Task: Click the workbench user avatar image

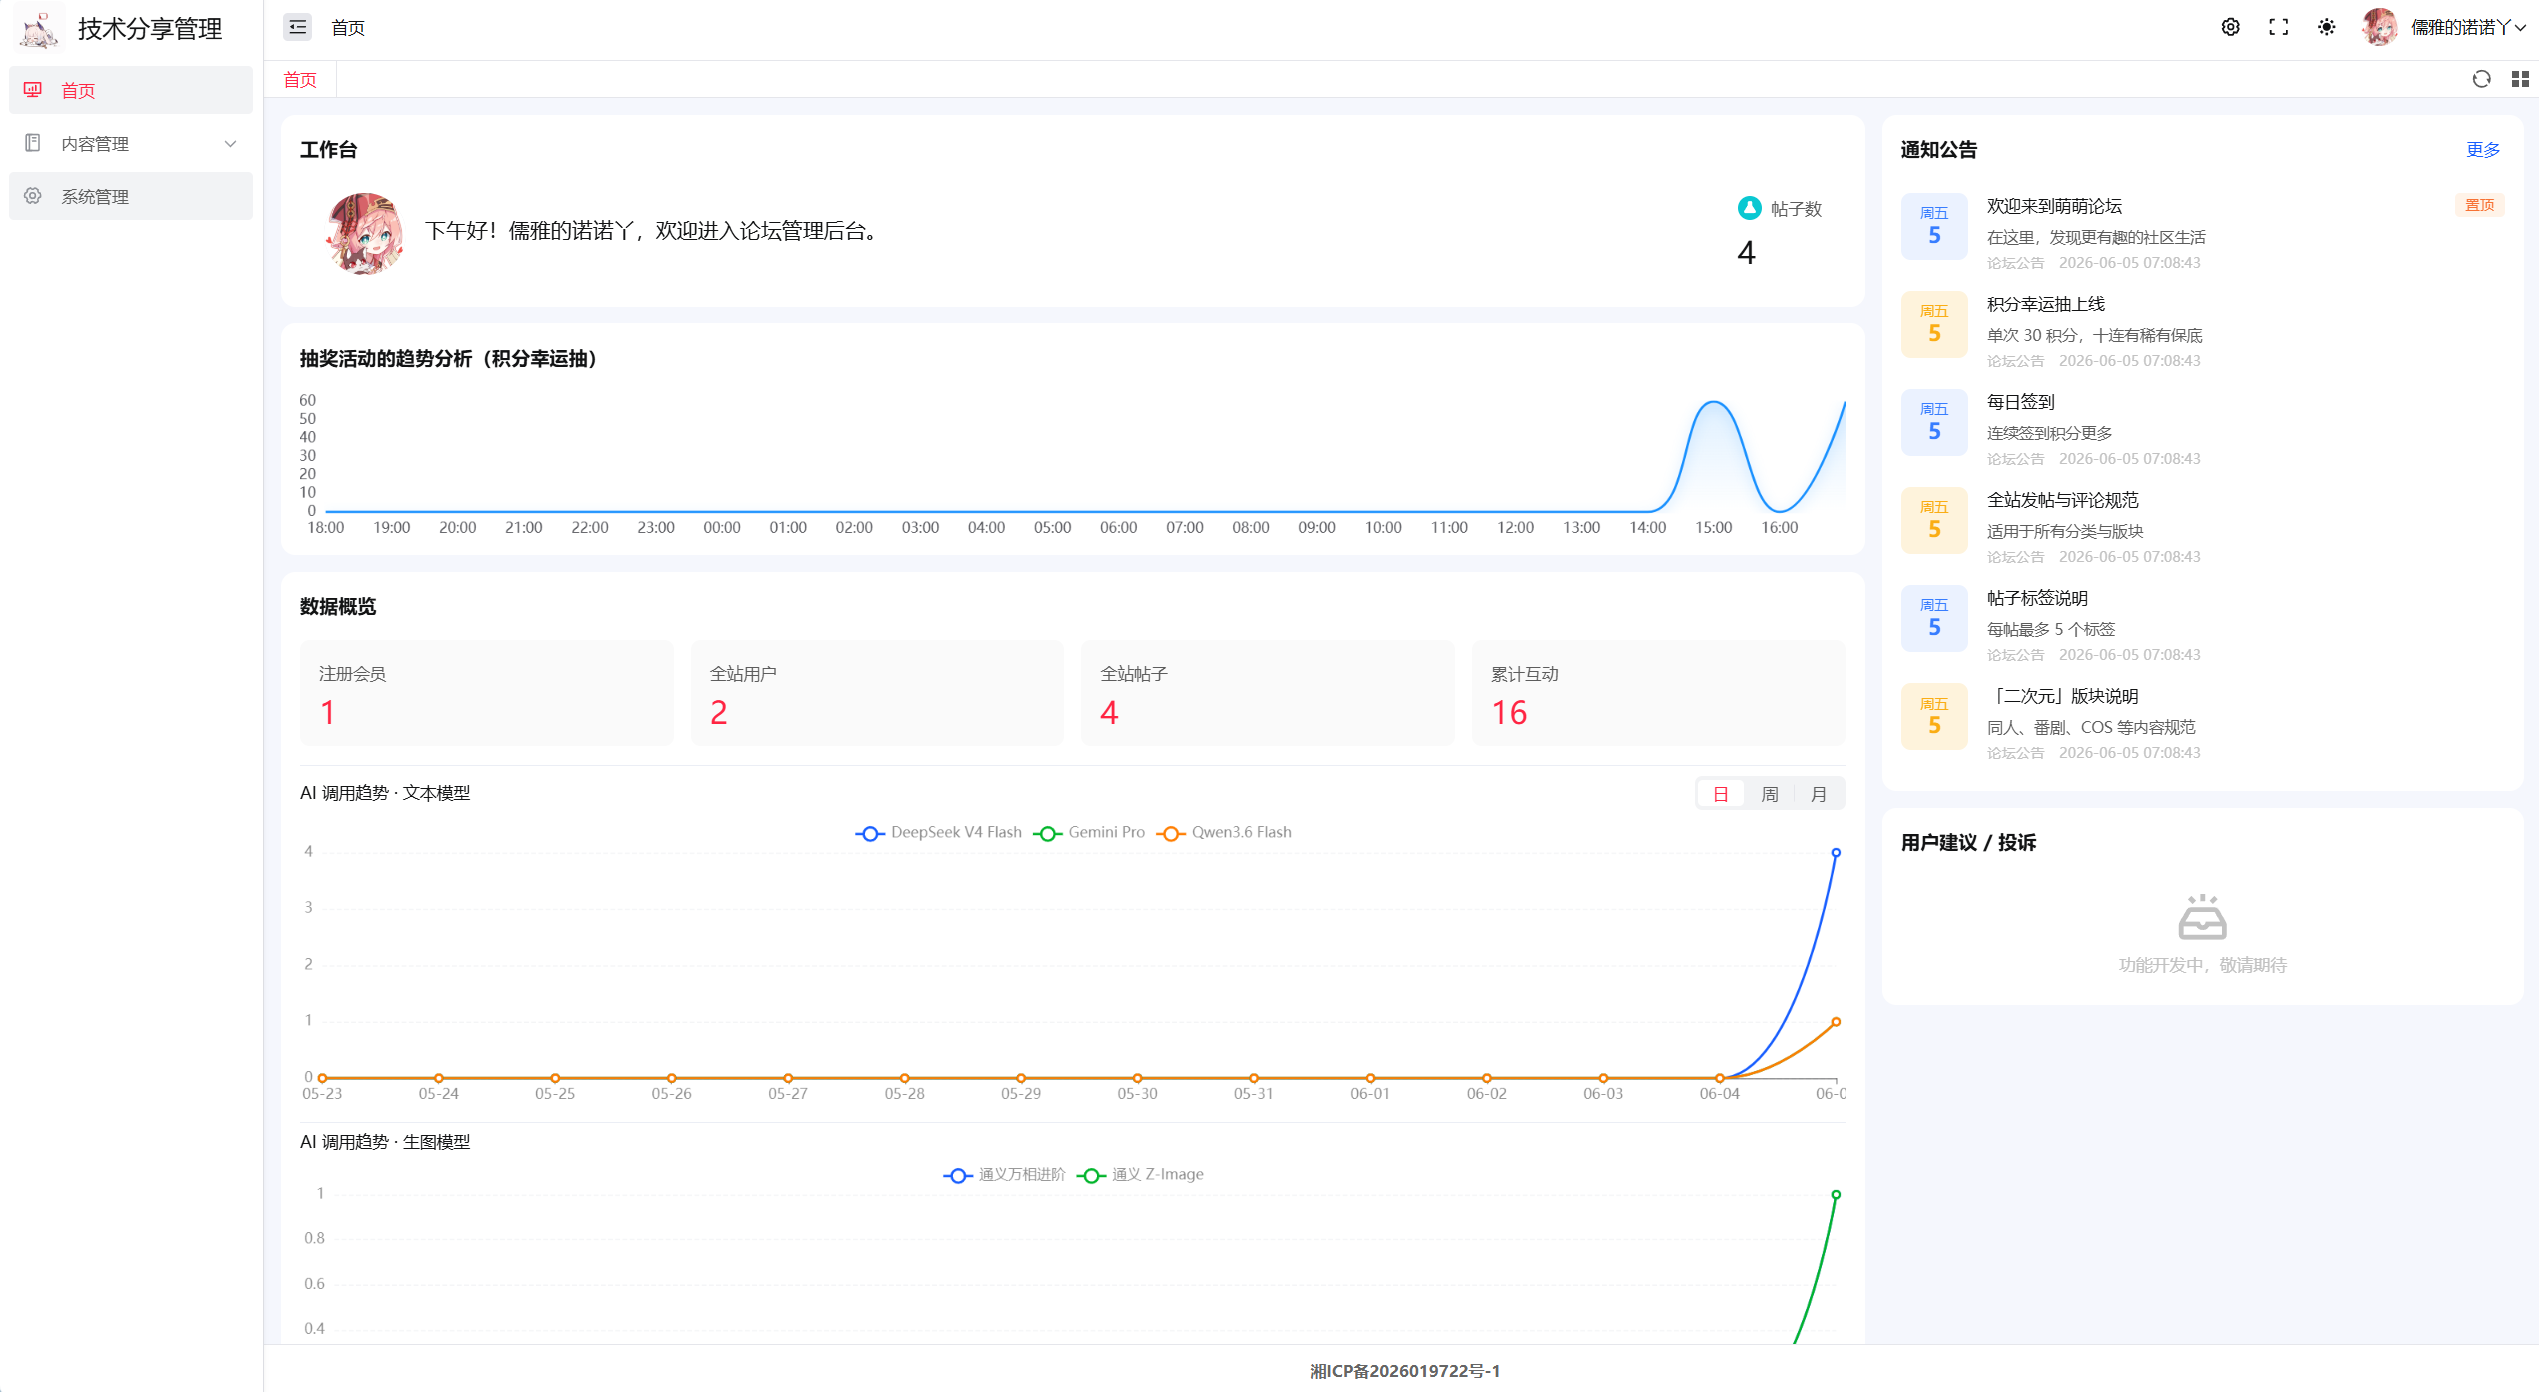Action: 365,233
